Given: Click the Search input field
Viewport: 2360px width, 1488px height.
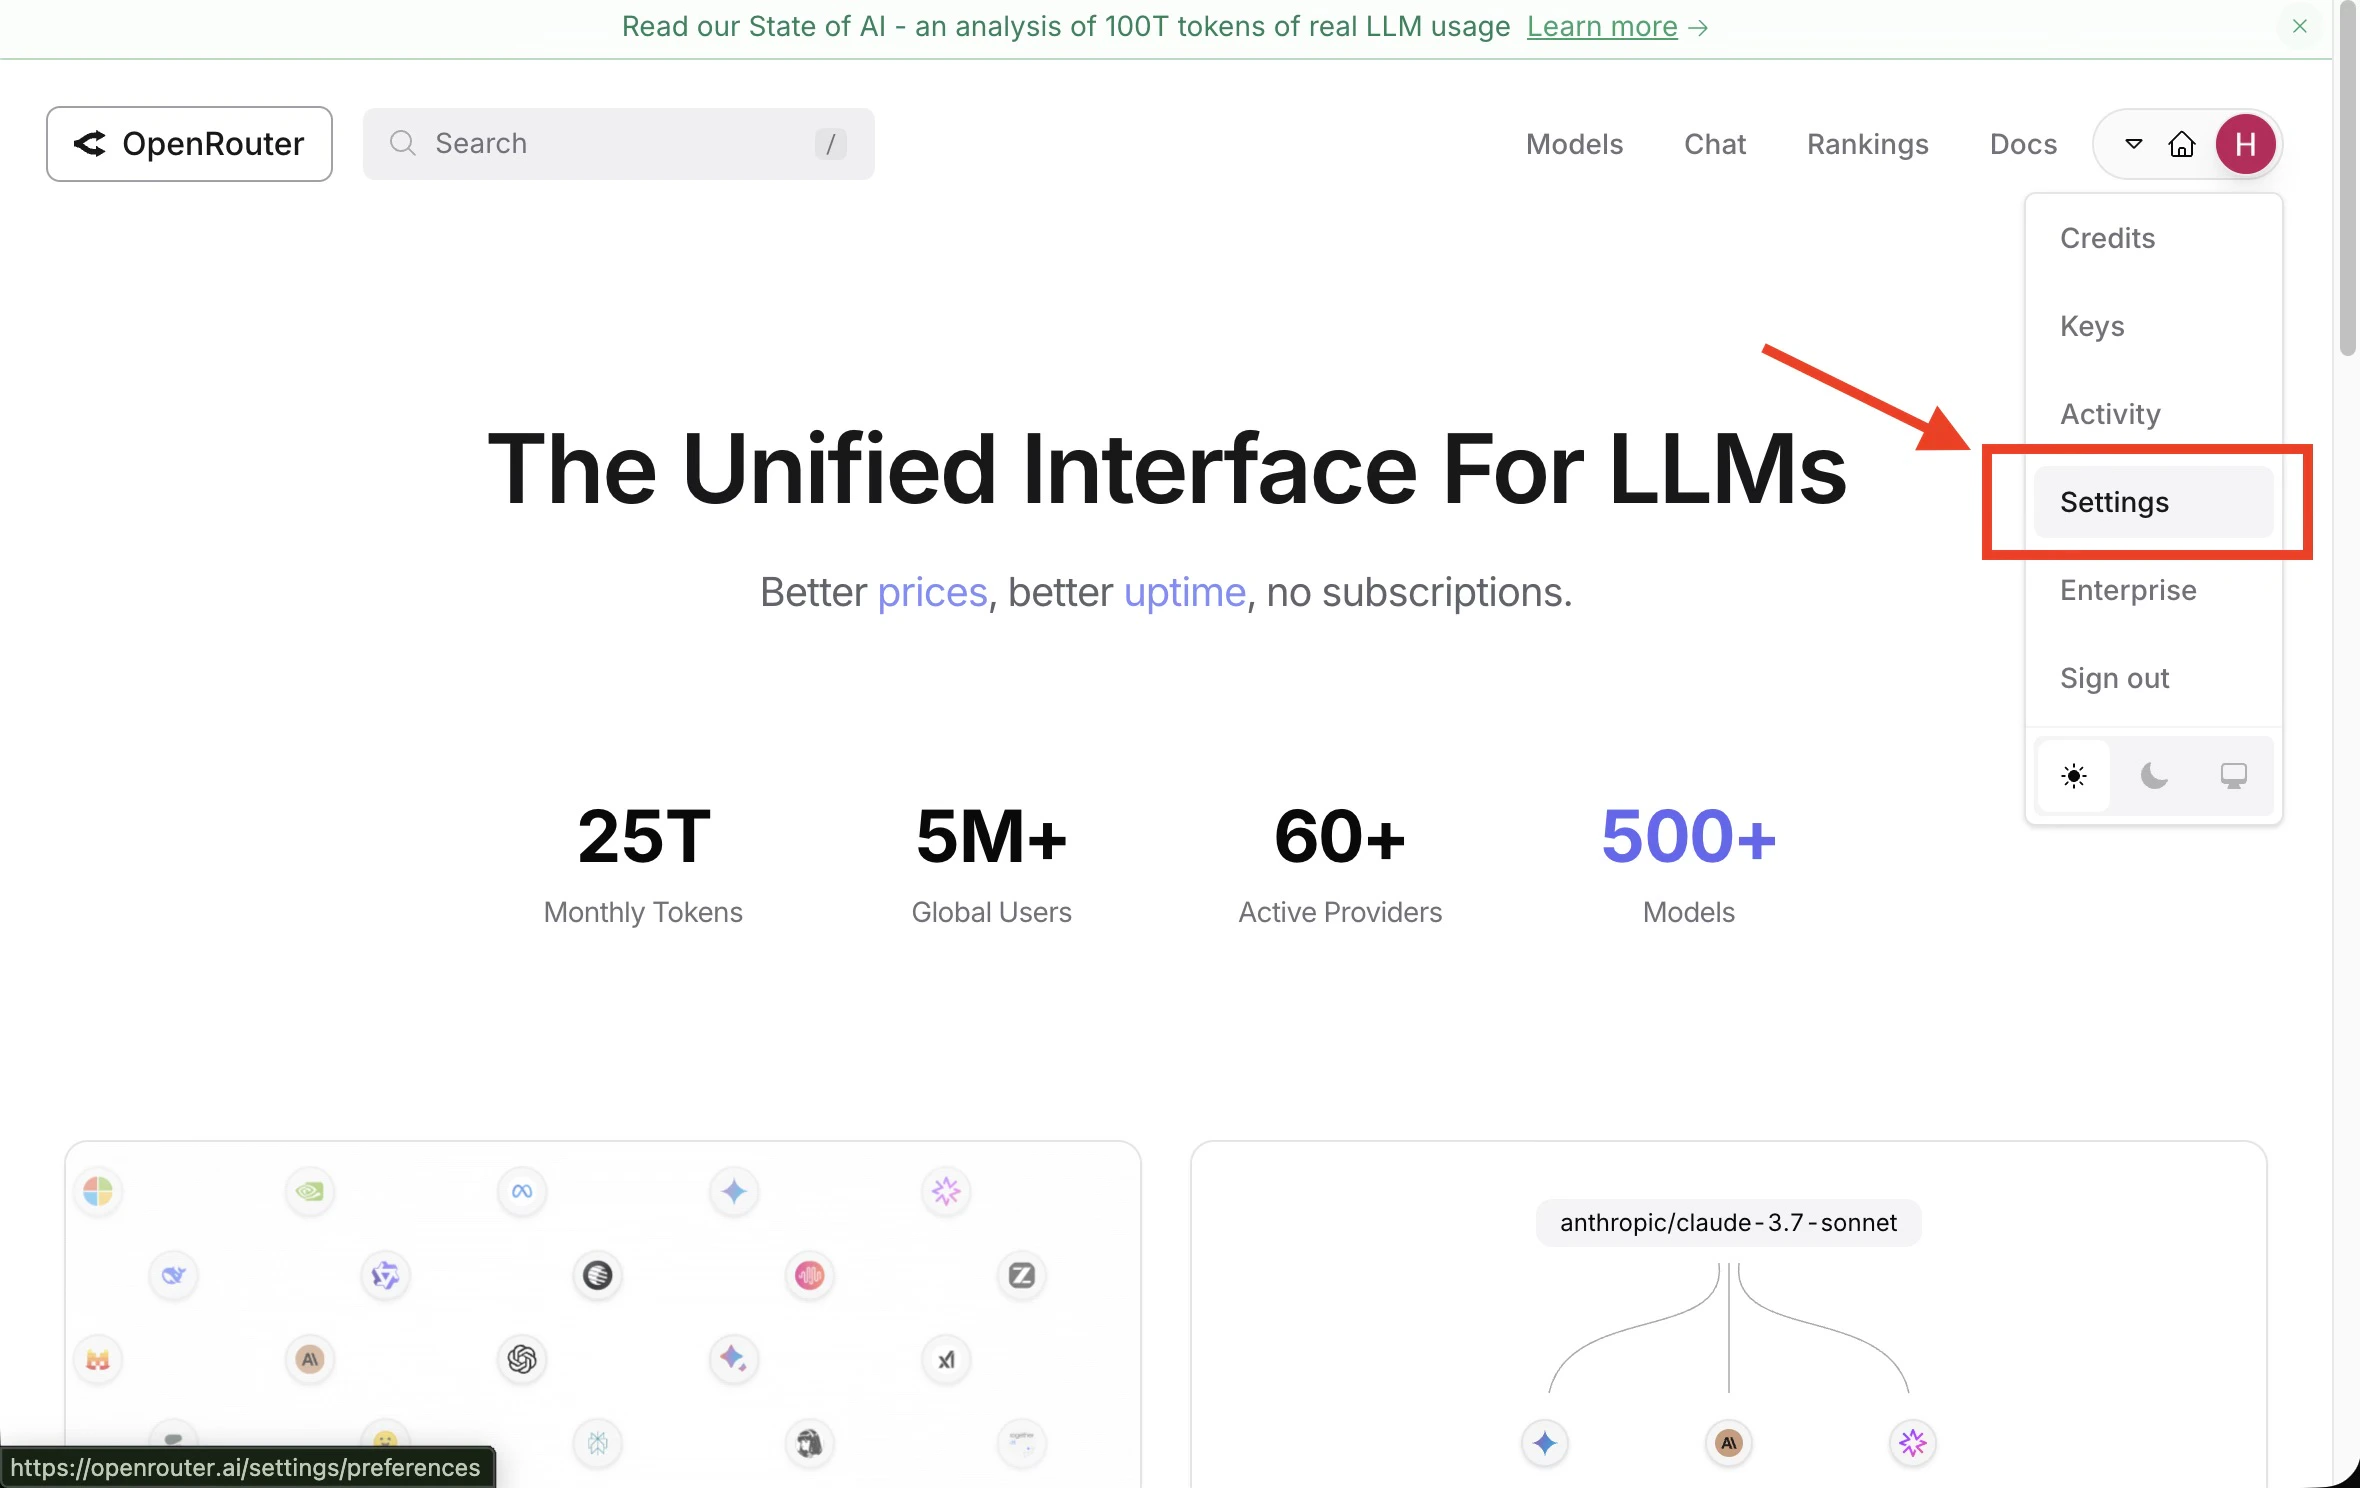Looking at the screenshot, I should (618, 144).
